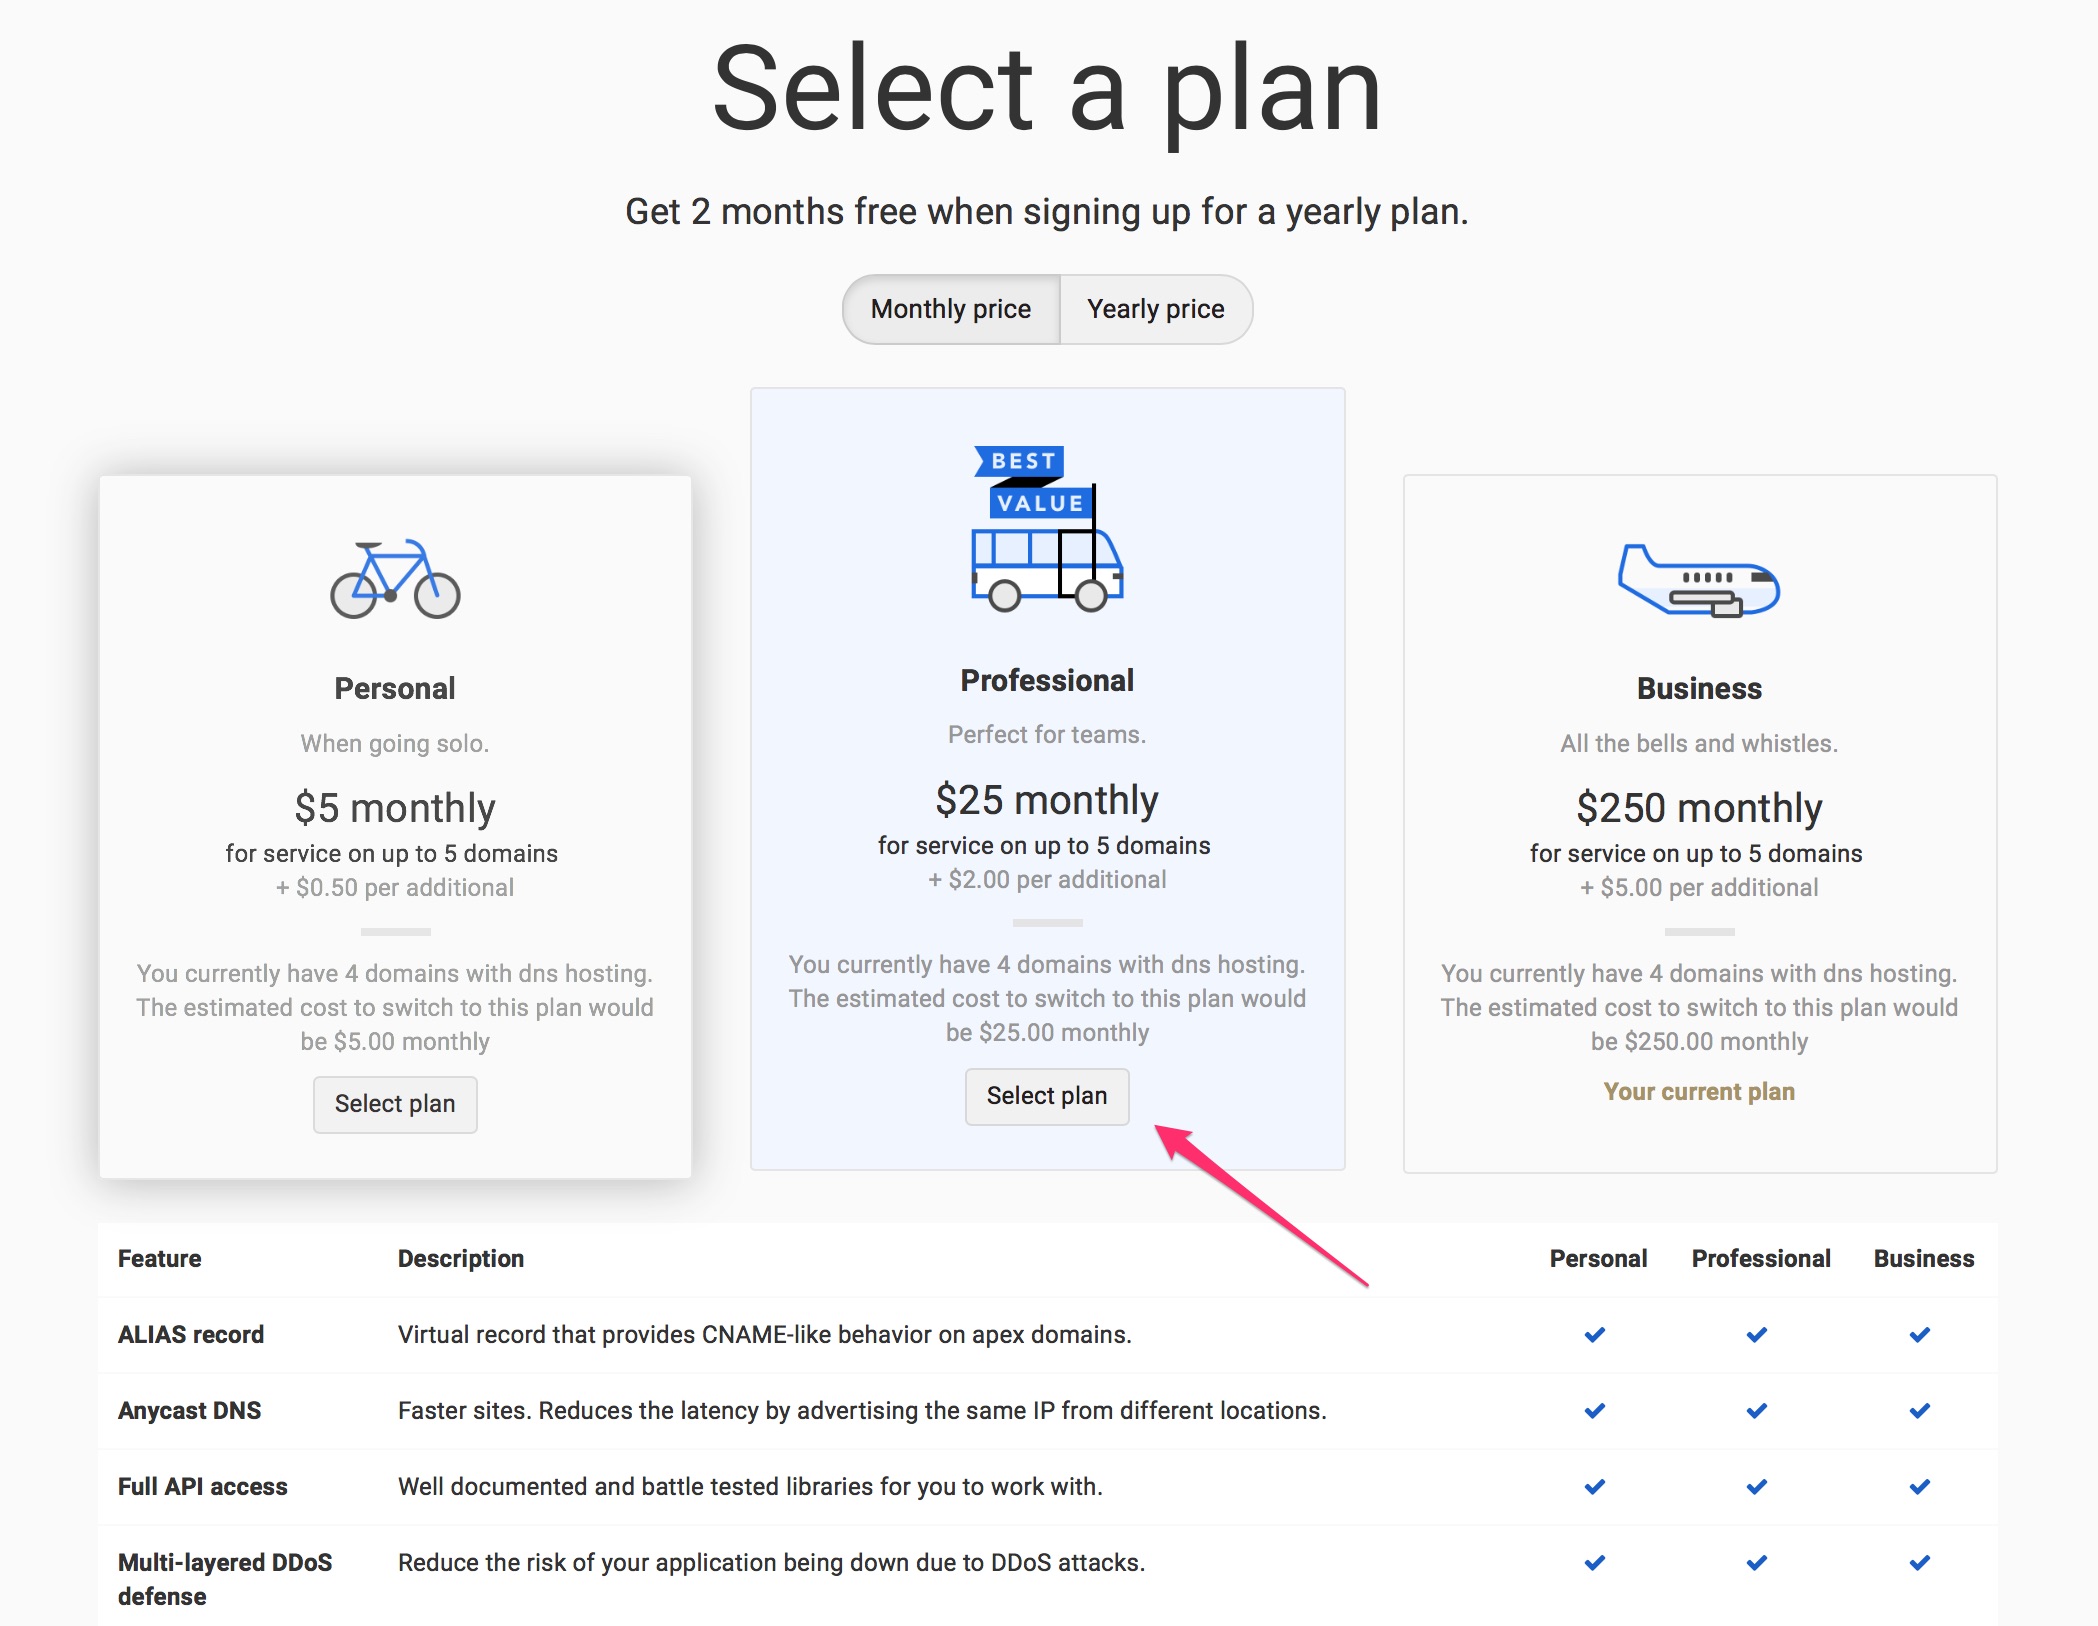Switch to Yearly price view
The width and height of the screenshot is (2098, 1626).
tap(1155, 309)
